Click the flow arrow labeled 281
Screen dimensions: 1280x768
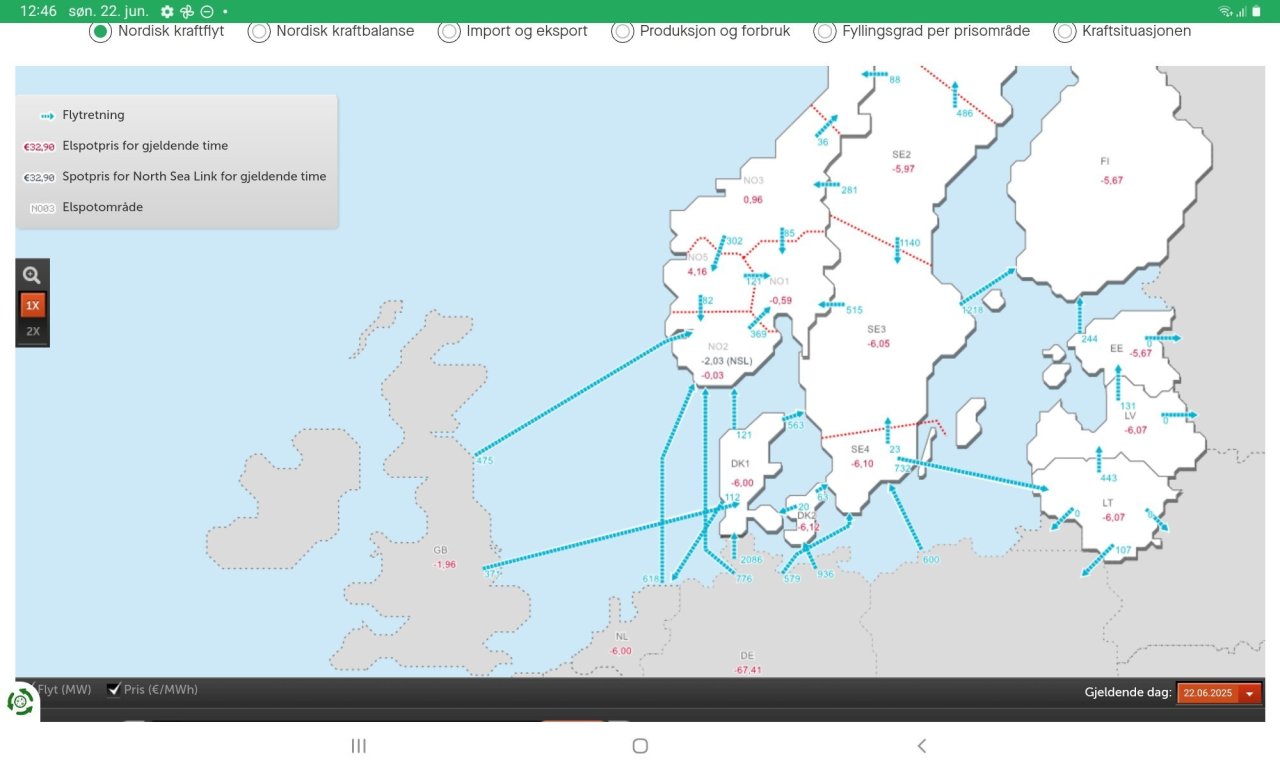click(x=827, y=185)
